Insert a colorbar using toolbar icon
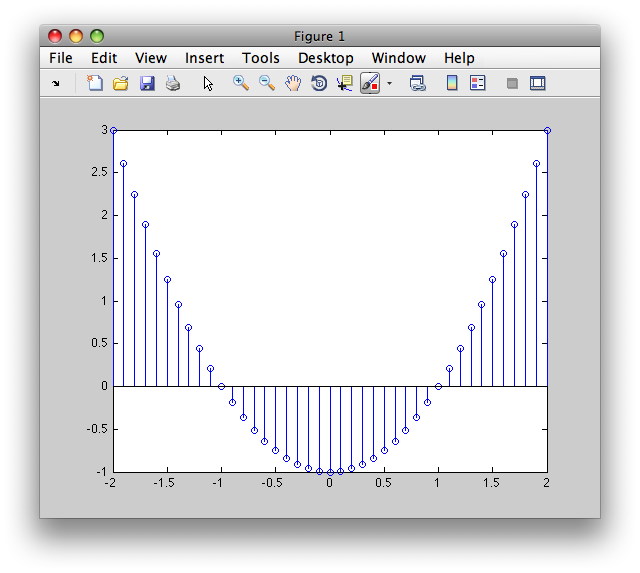This screenshot has height=573, width=640. [452, 83]
